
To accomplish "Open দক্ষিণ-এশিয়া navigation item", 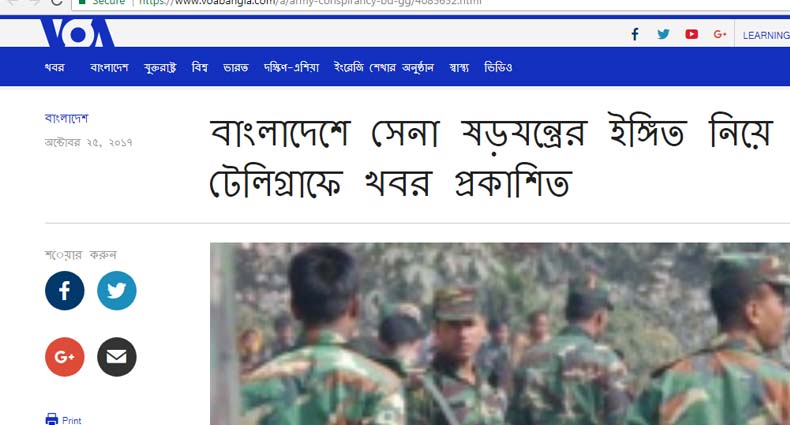I will (292, 67).
